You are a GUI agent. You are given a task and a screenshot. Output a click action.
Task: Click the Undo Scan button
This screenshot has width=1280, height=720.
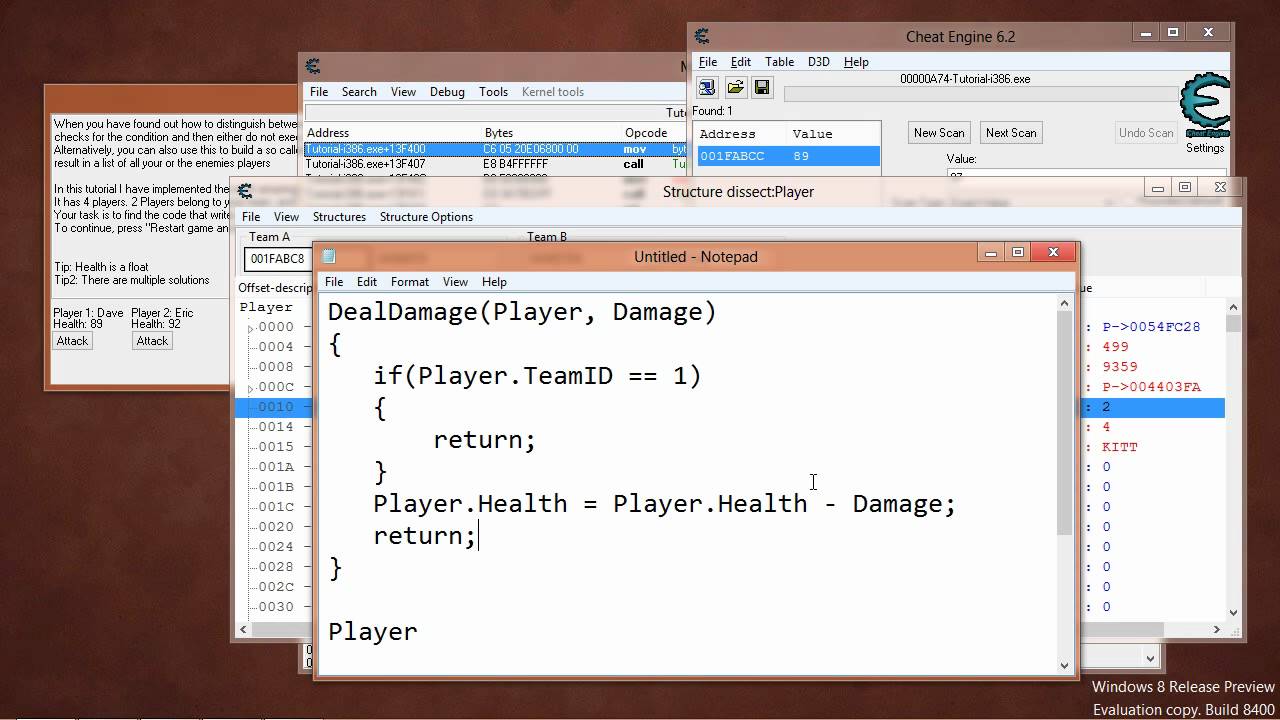coord(1146,133)
